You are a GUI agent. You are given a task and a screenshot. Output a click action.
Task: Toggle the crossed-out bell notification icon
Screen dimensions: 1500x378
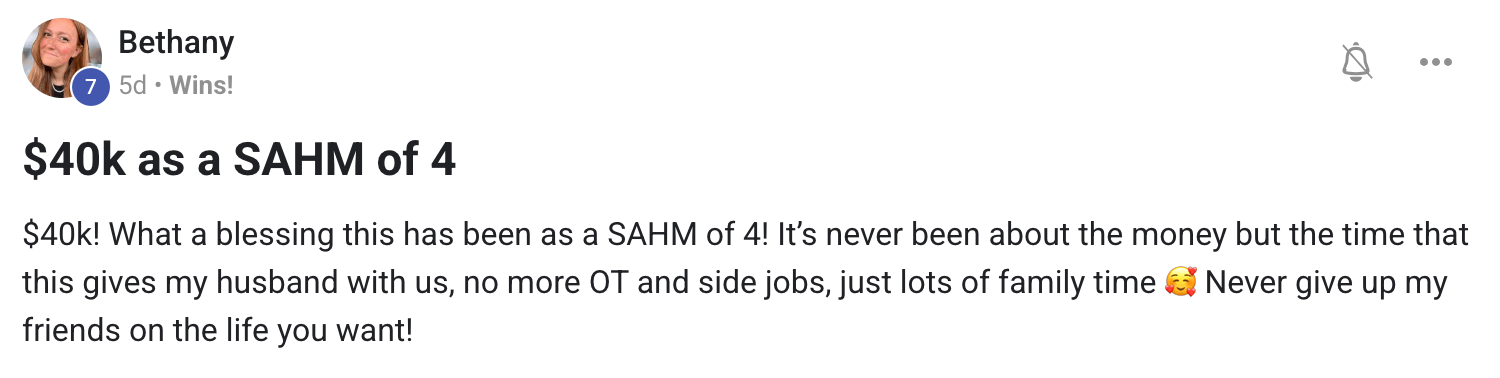[x=1356, y=62]
